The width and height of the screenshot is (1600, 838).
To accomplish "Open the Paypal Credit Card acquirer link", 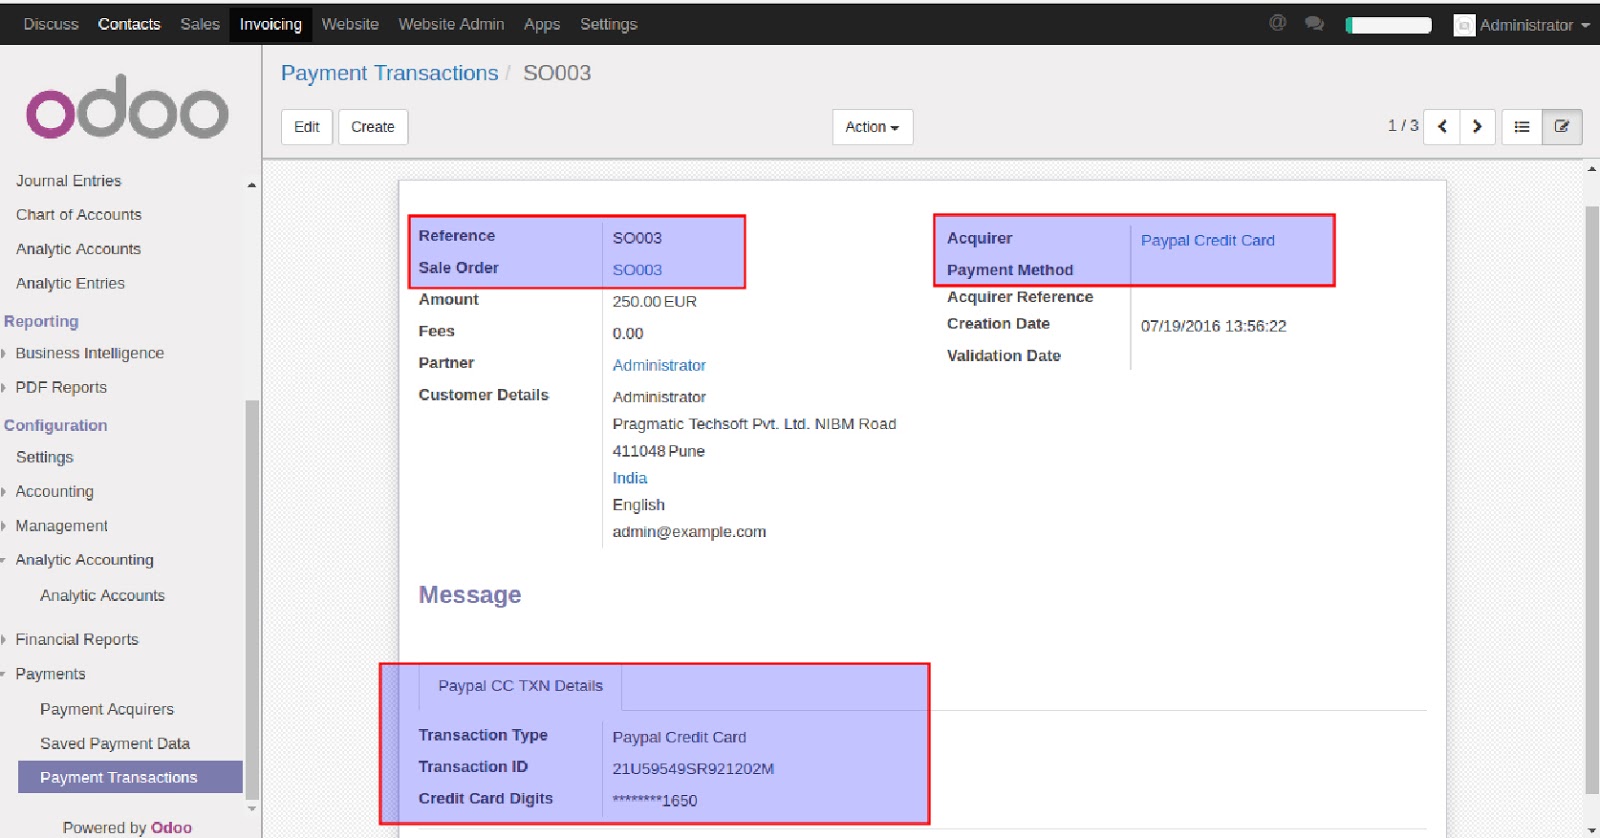I will tap(1208, 240).
